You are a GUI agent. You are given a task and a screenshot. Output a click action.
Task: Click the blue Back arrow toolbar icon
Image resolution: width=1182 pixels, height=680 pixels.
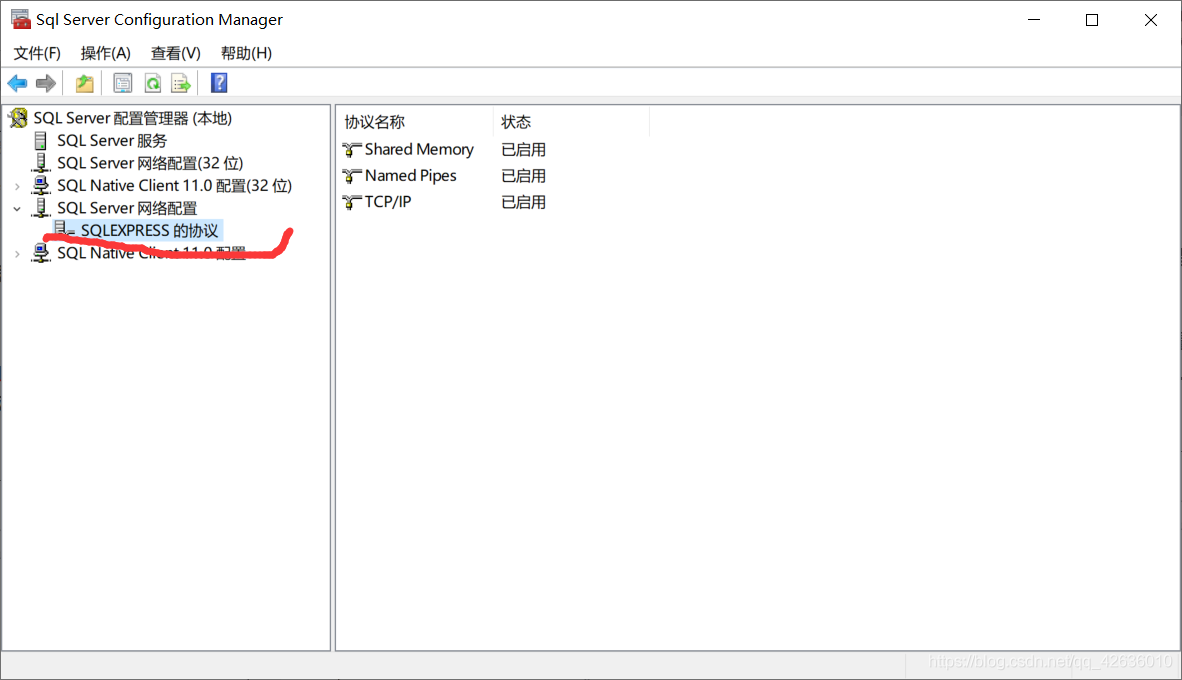click(x=17, y=83)
